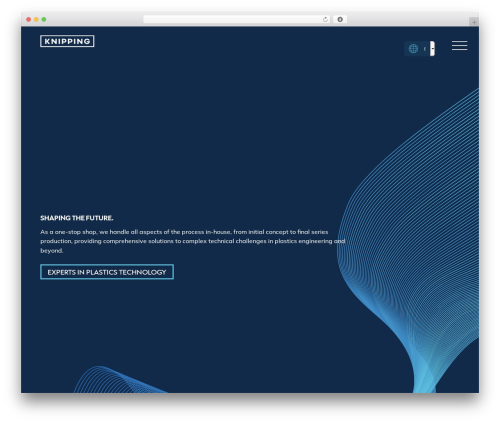This screenshot has height=423, width=500.
Task: Click the browser reload icon
Action: coord(325,20)
